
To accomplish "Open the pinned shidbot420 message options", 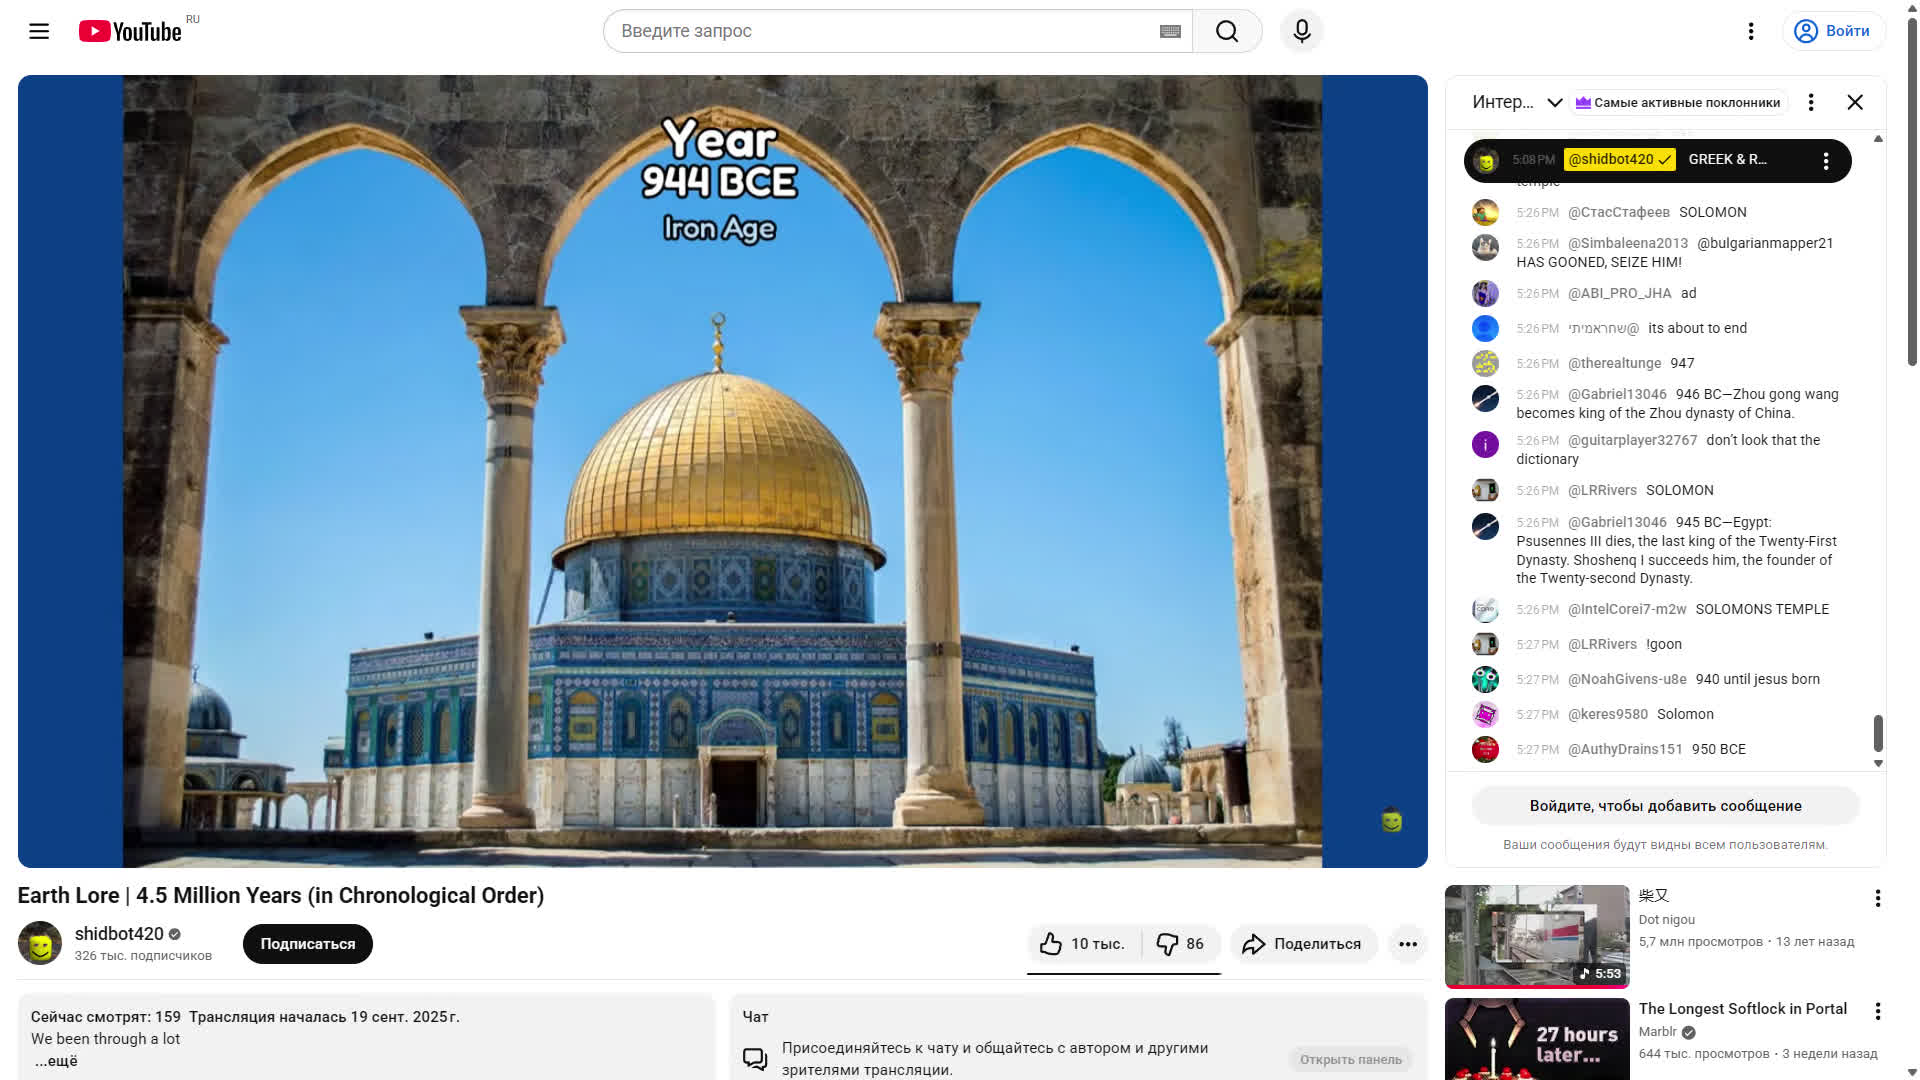I will coord(1825,161).
